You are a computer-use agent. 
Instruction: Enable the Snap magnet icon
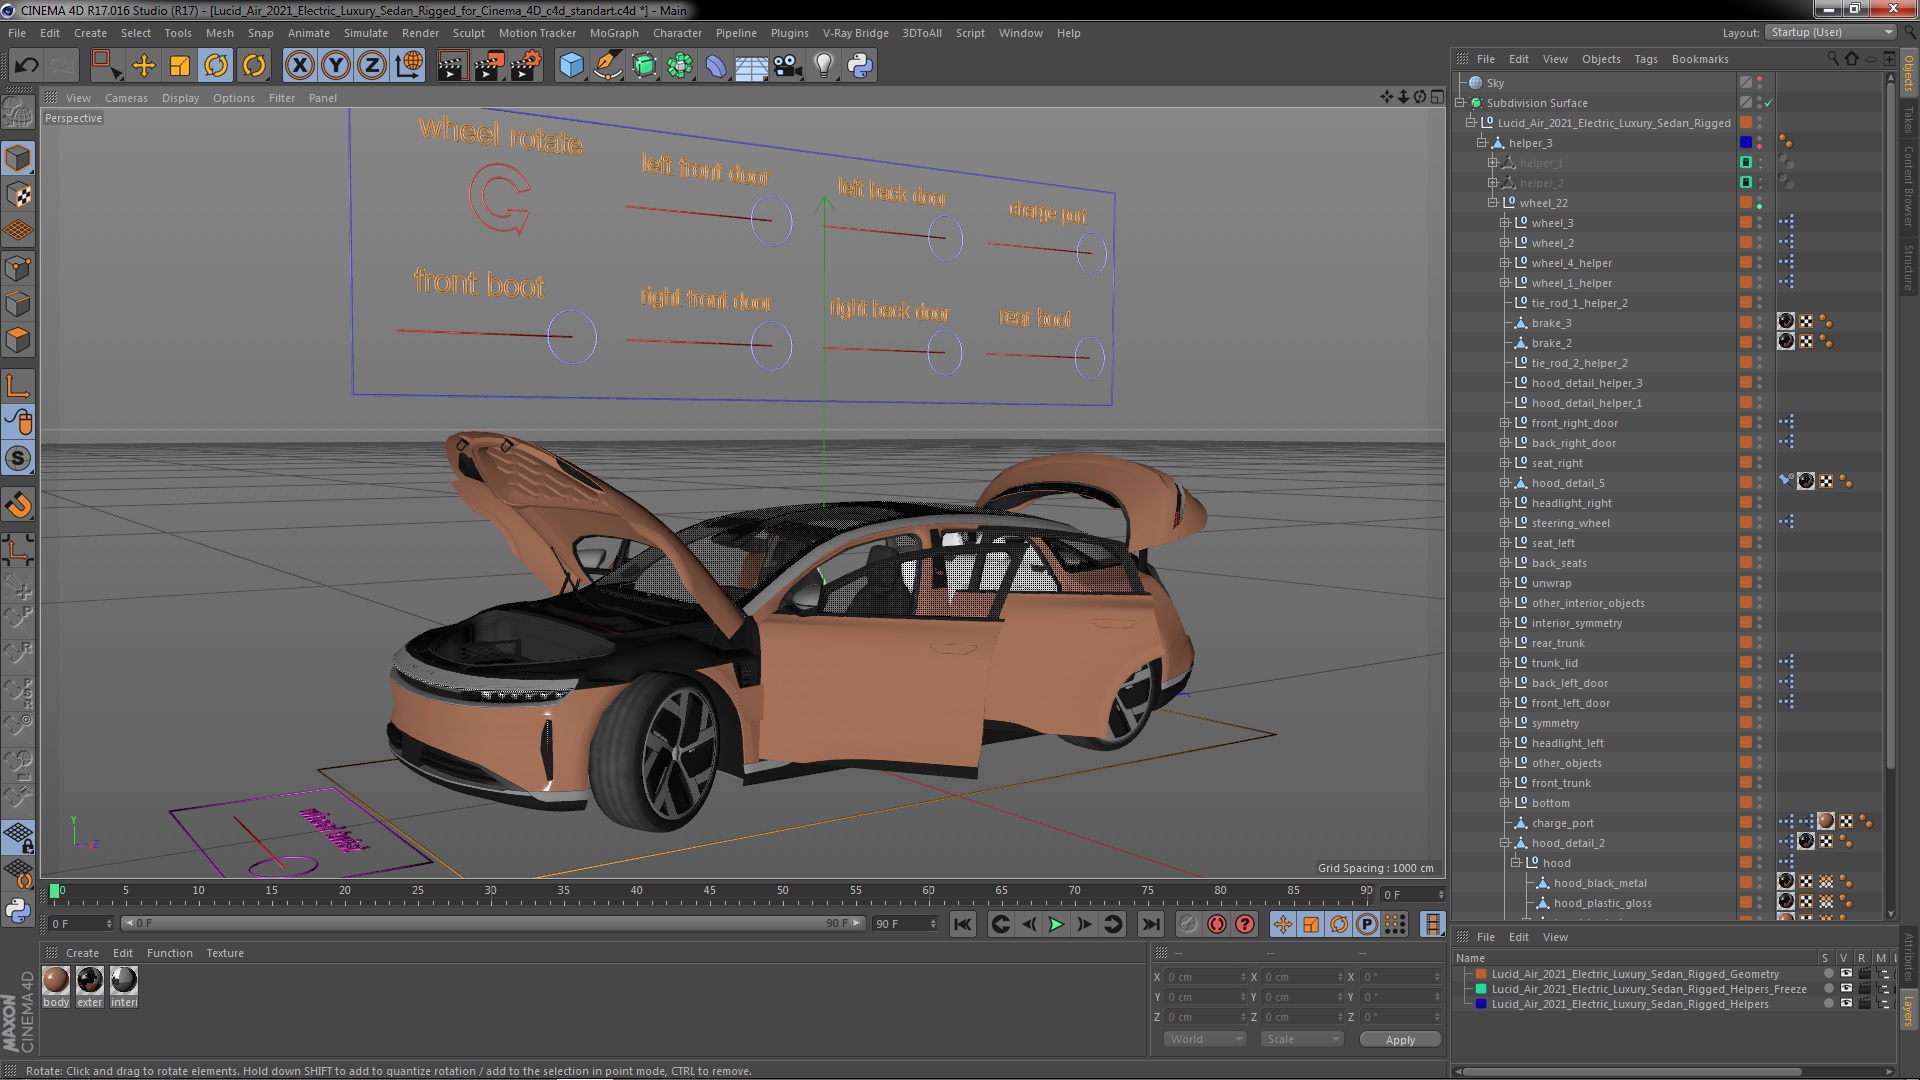18,505
